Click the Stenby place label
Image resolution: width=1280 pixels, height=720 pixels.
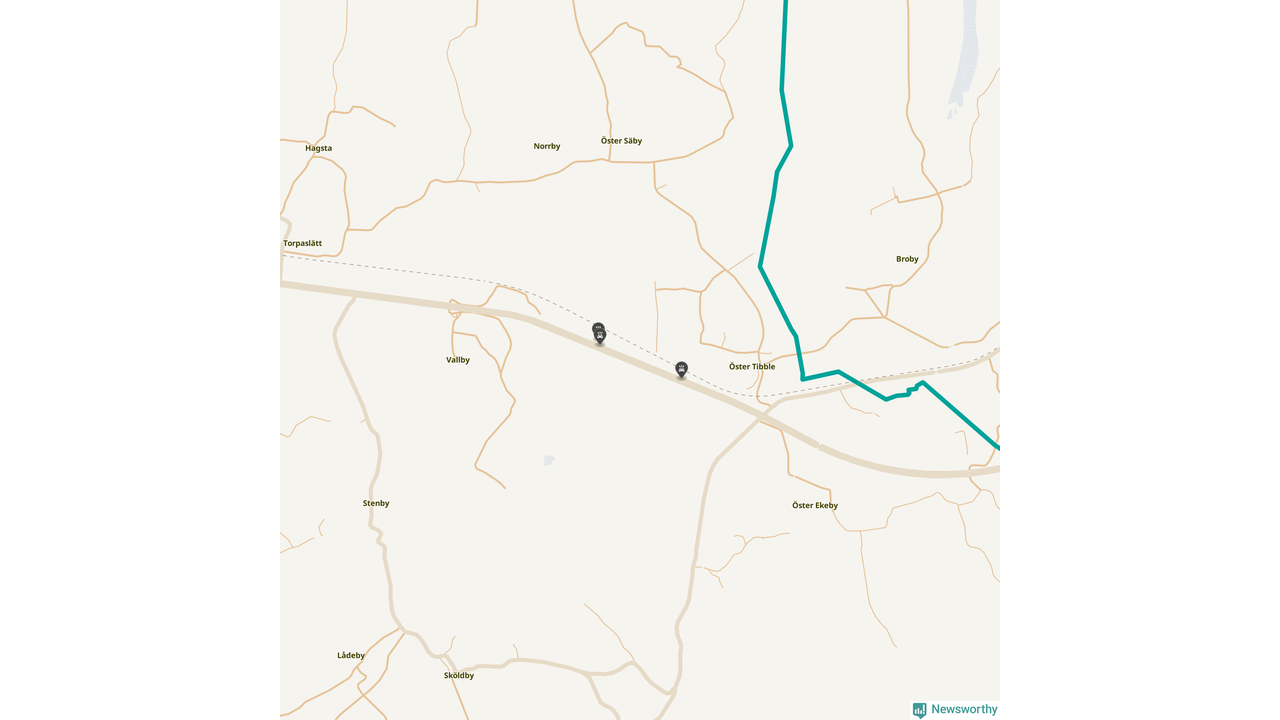click(376, 503)
